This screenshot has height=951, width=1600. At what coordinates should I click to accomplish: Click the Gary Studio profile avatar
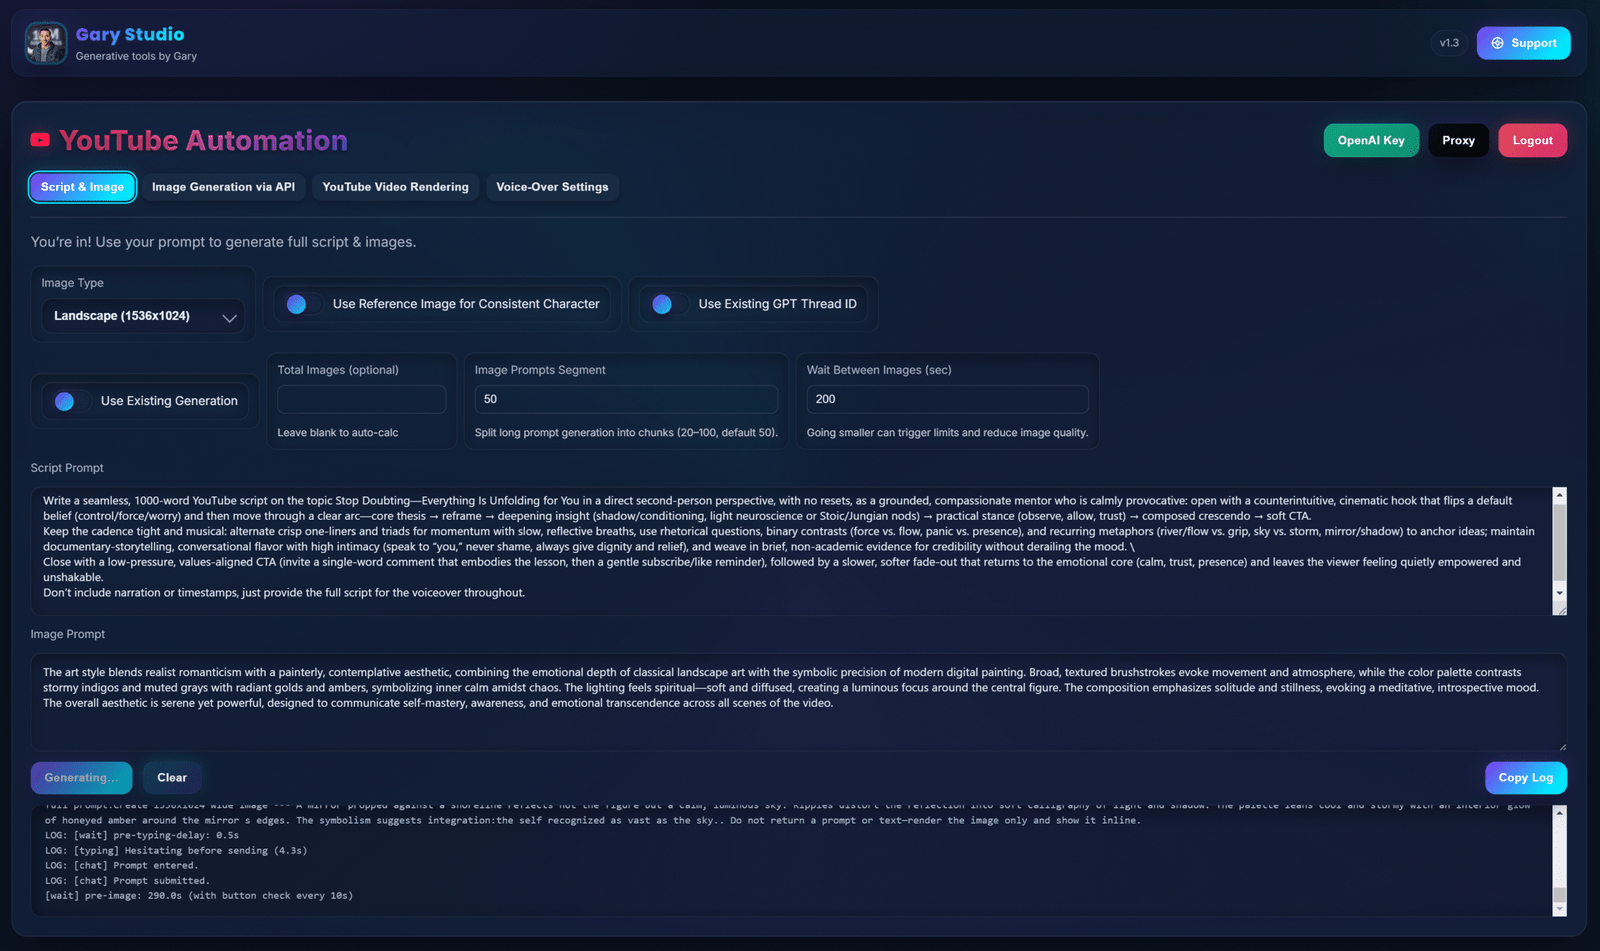(x=46, y=43)
